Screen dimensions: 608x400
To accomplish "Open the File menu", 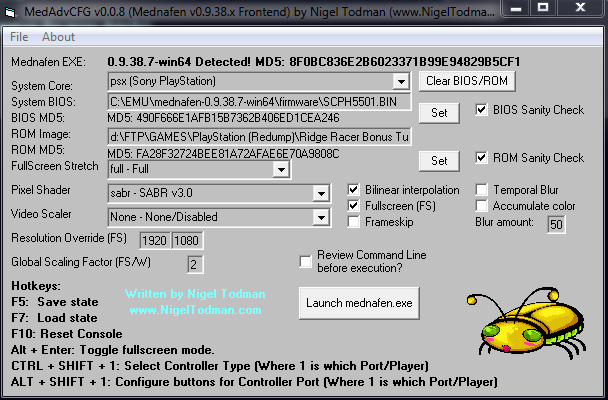I will pyautogui.click(x=19, y=37).
